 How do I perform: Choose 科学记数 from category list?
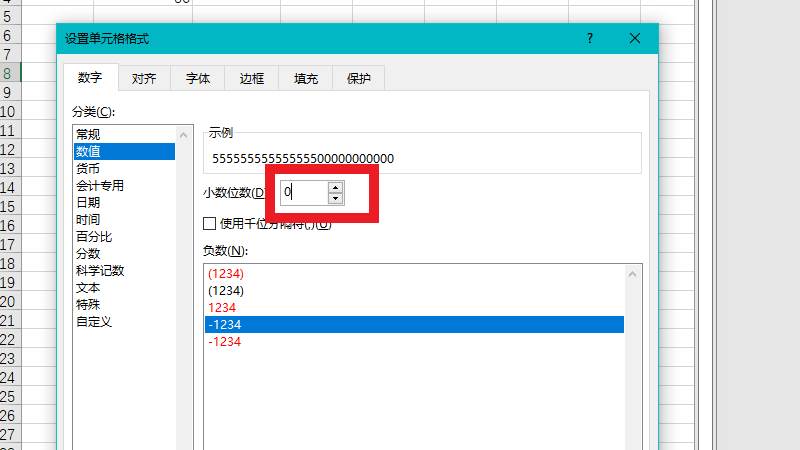coord(100,271)
